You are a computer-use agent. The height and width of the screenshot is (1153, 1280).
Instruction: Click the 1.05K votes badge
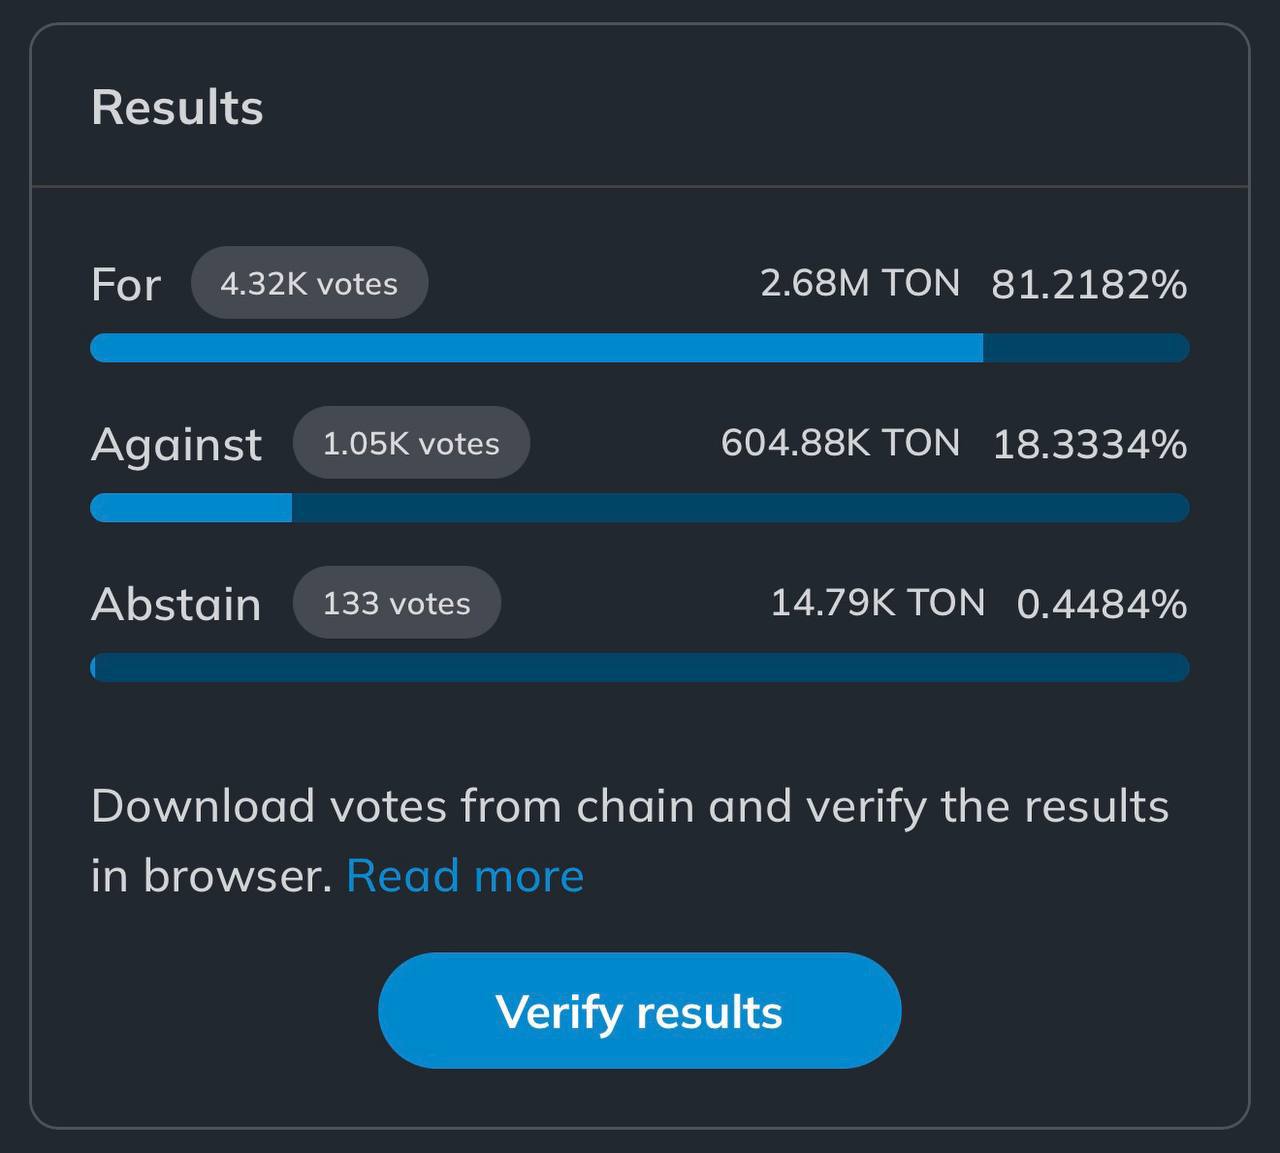411,443
